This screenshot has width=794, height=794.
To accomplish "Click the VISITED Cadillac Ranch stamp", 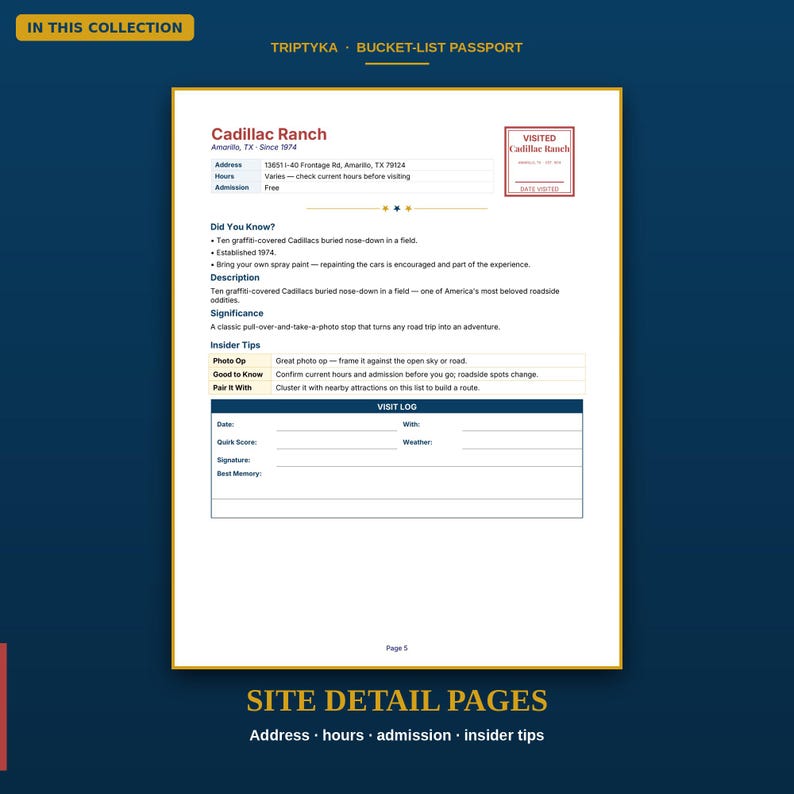I will click(539, 161).
